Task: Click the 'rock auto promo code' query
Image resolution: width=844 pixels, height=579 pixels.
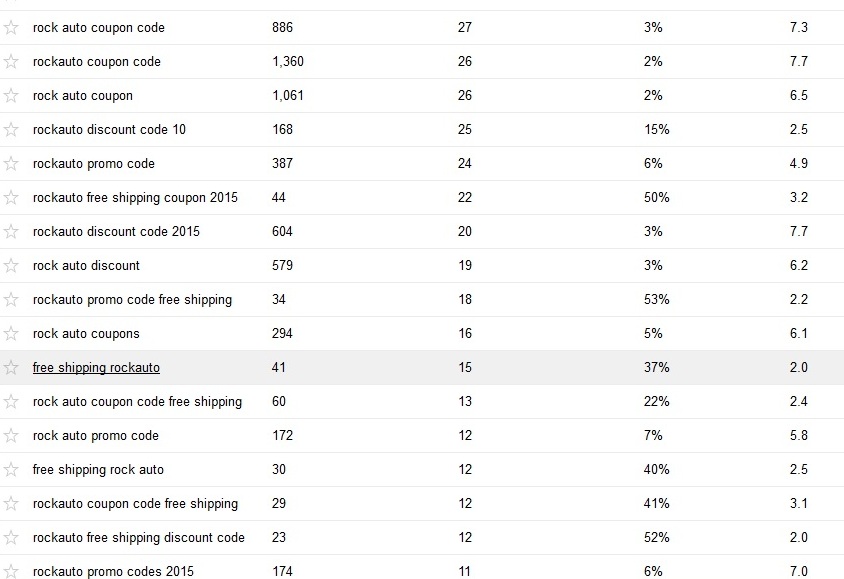Action: click(x=96, y=436)
